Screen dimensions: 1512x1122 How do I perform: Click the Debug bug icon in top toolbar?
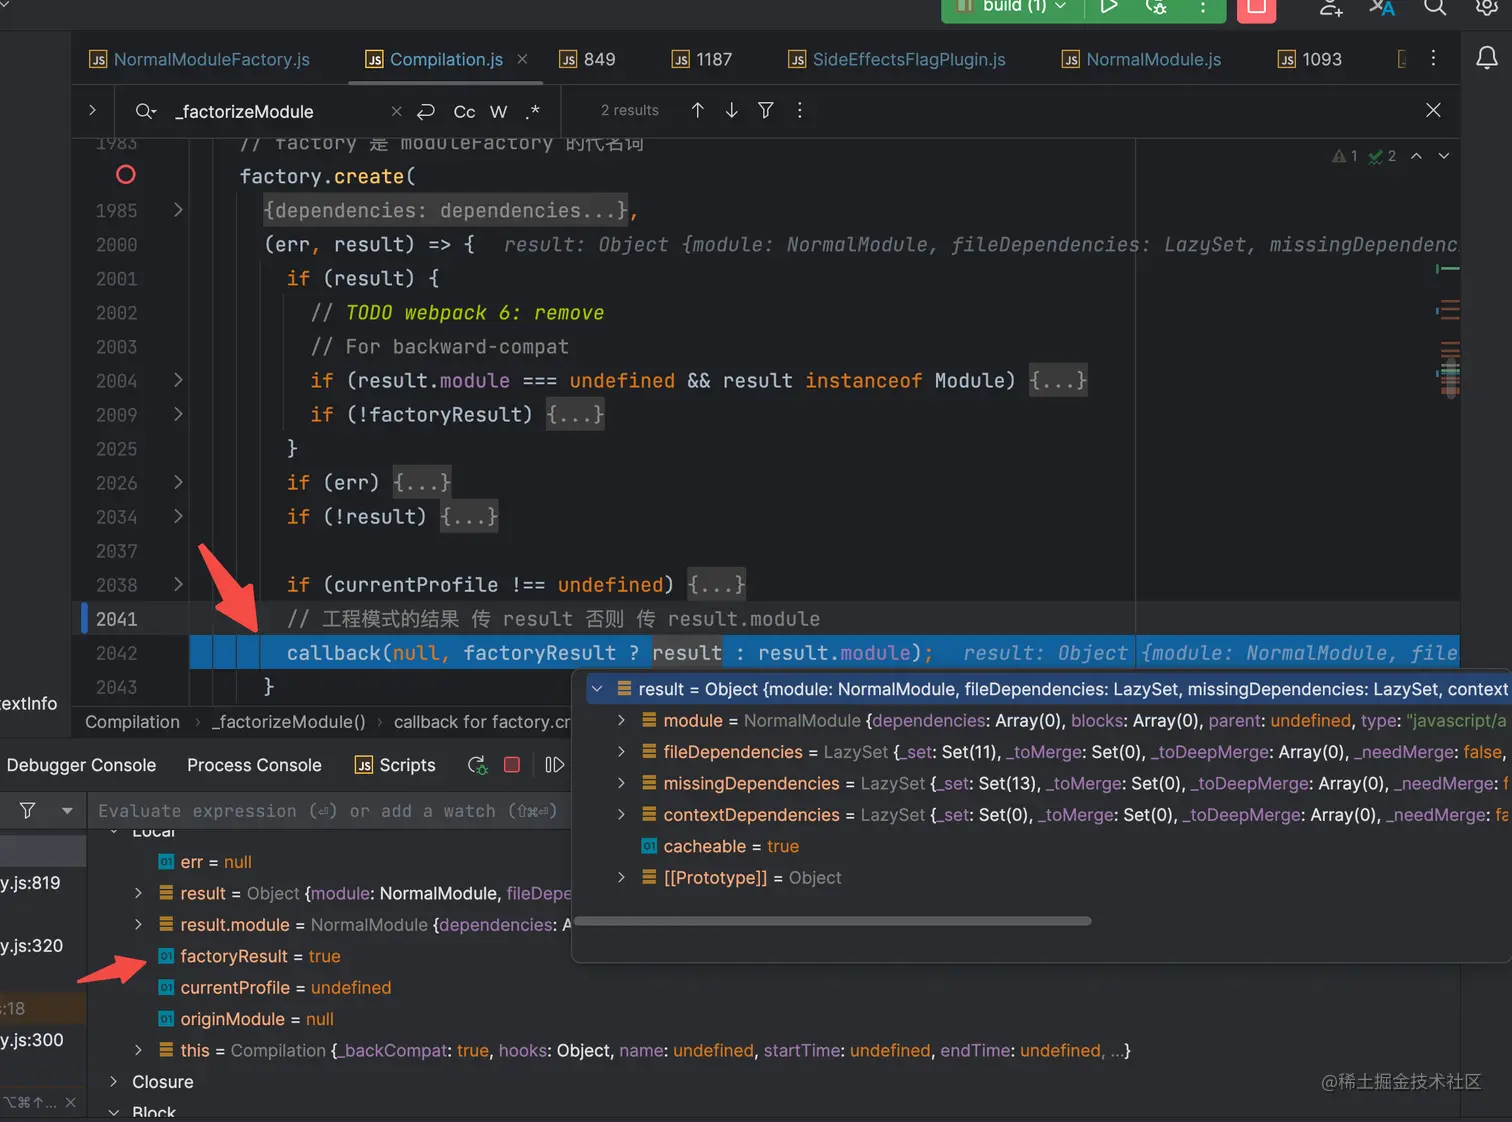pos(1156,7)
